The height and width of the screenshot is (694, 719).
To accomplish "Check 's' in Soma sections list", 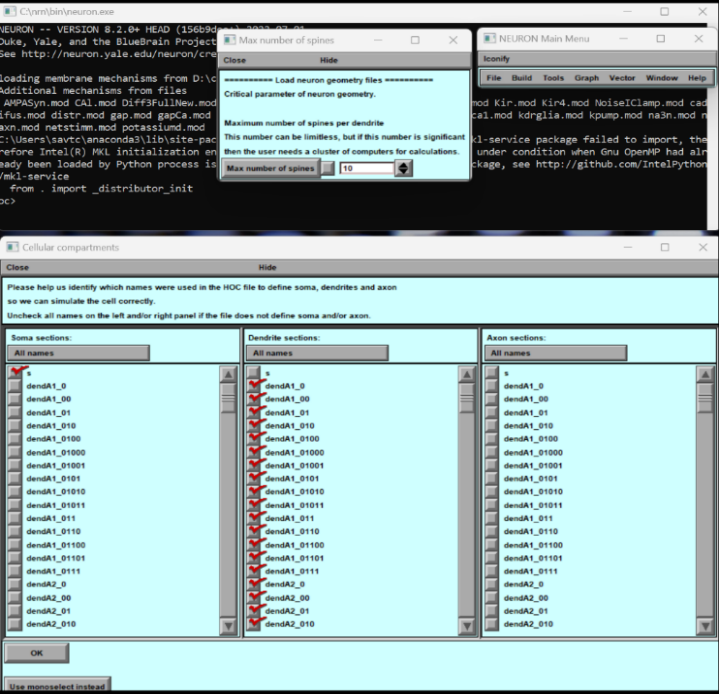I will coord(16,372).
